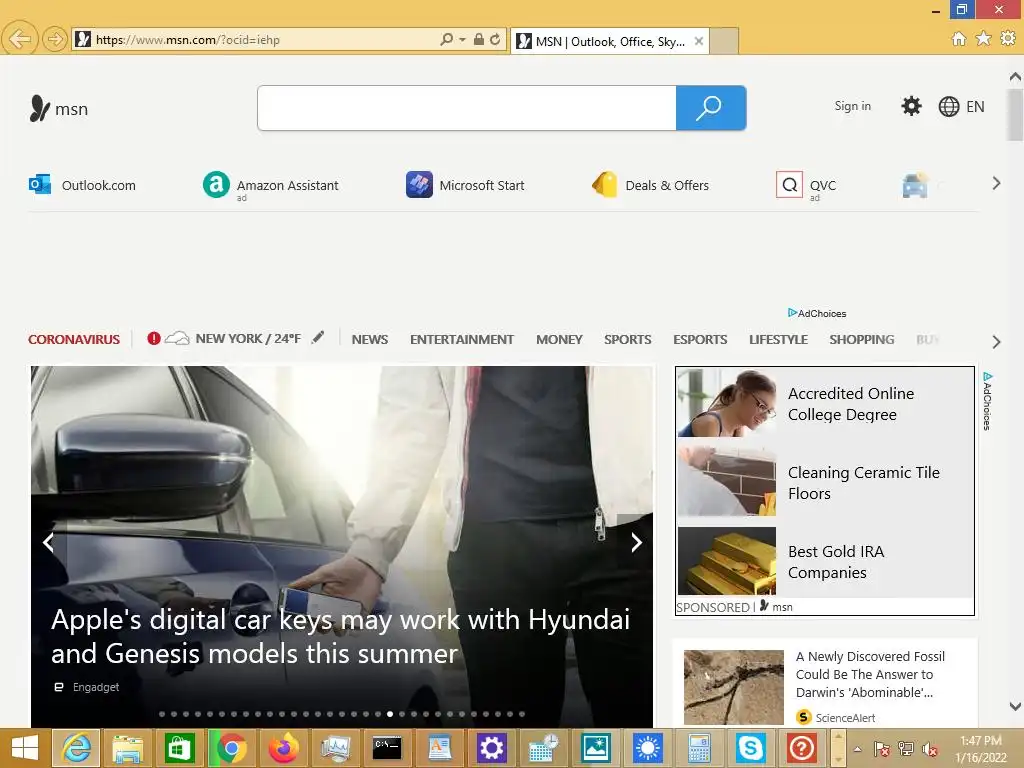Open the MONEY category
1024x768 pixels.
click(x=559, y=340)
